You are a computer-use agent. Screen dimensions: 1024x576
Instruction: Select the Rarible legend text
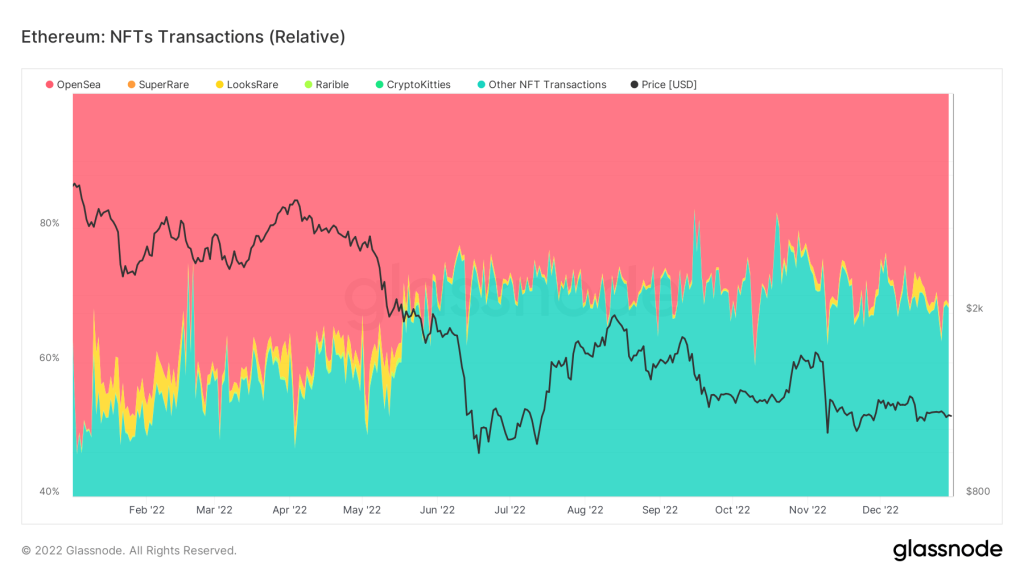[332, 85]
